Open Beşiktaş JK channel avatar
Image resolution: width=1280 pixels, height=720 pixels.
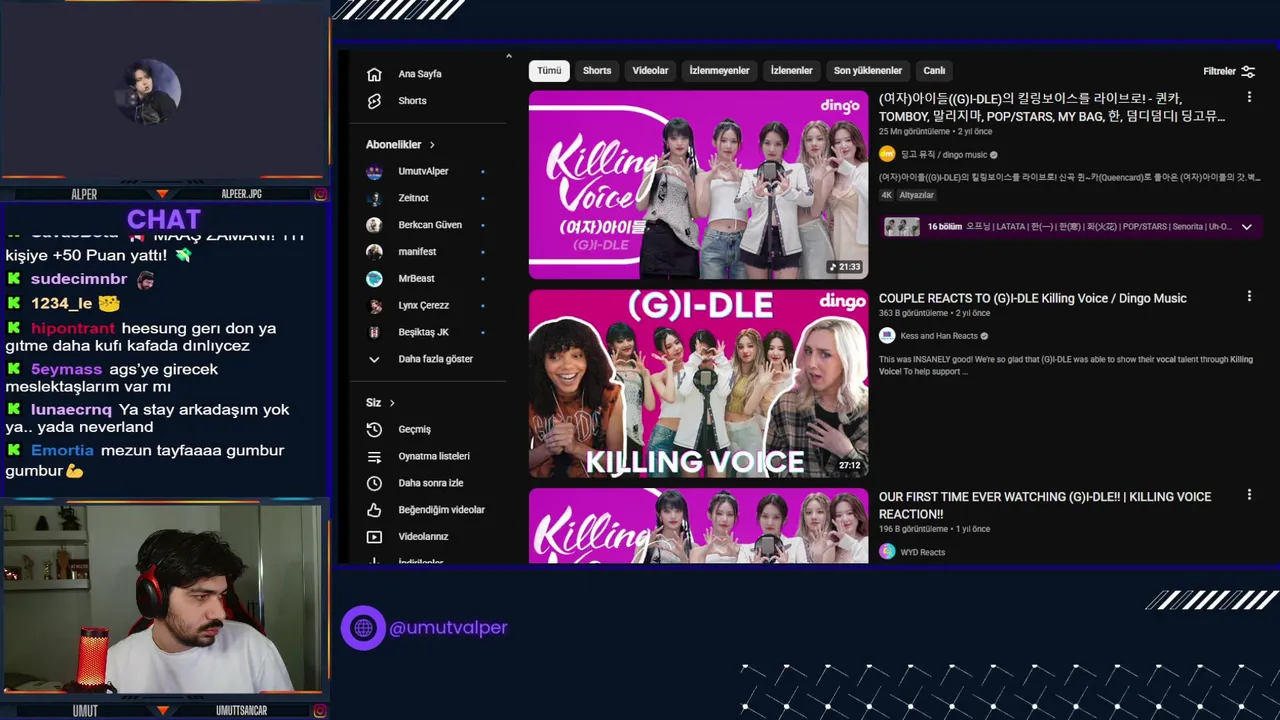374,332
